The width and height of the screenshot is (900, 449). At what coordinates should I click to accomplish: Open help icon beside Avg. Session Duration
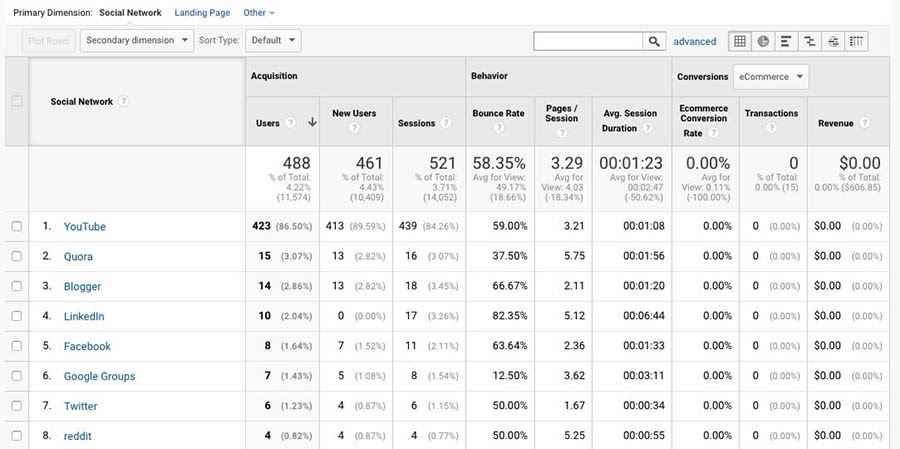click(647, 128)
